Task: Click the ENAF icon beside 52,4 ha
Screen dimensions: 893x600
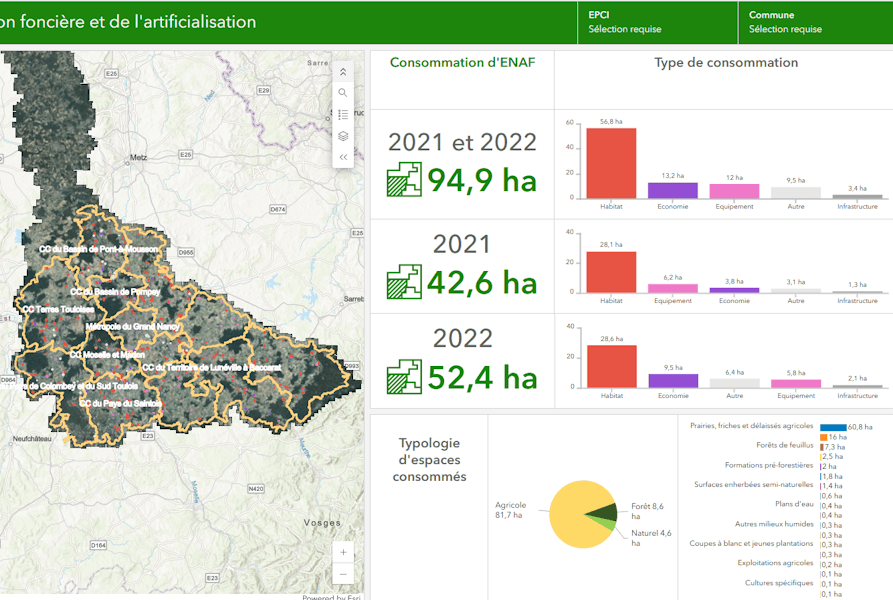Action: [x=404, y=376]
